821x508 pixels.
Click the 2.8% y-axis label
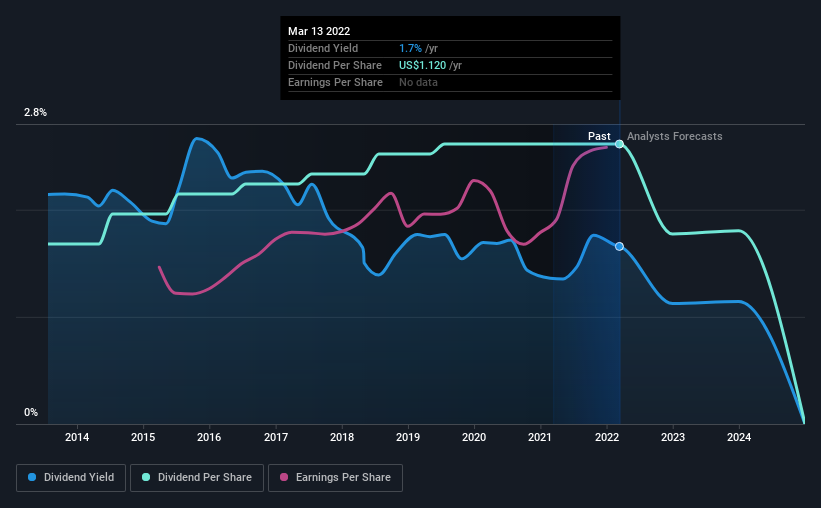(35, 113)
